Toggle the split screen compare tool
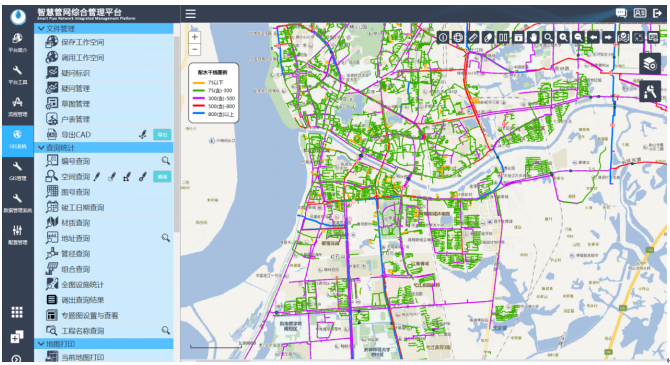The height and width of the screenshot is (365, 670). coord(503,37)
